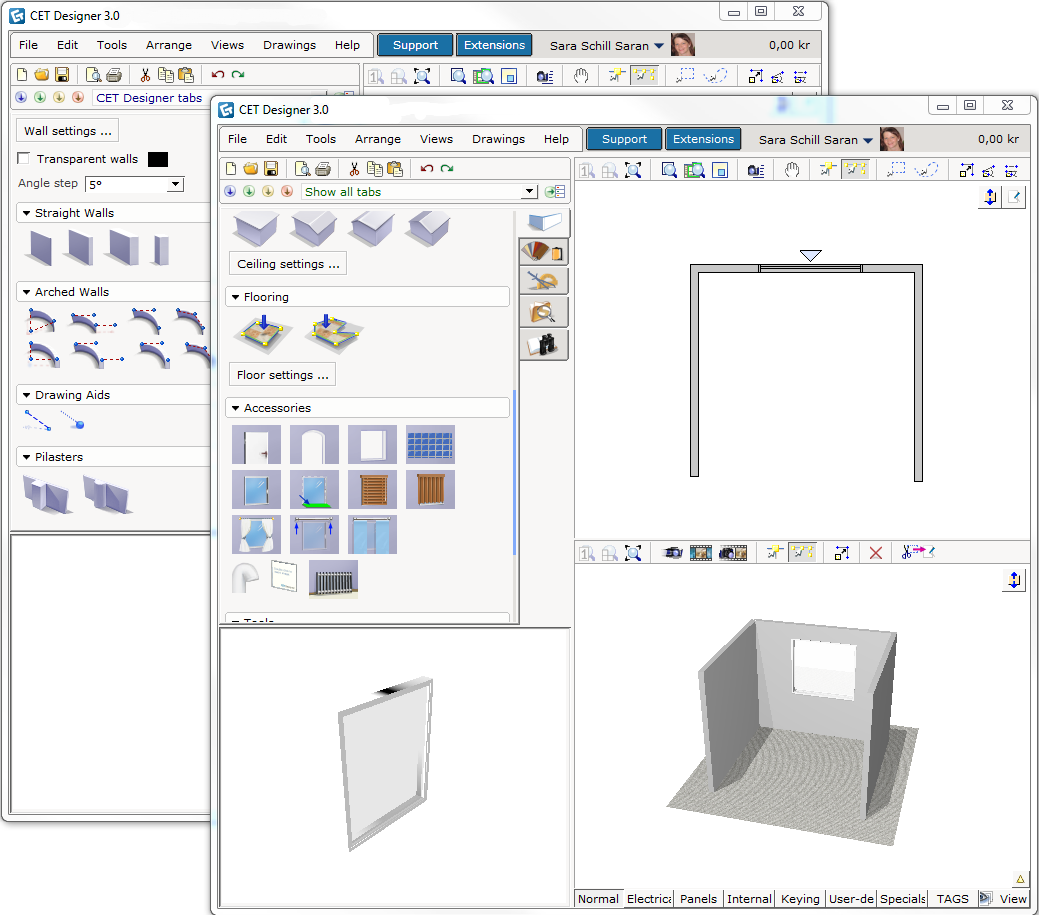The width and height of the screenshot is (1039, 915).
Task: Click the film strip render icon in 3D toolbar
Action: click(x=701, y=553)
